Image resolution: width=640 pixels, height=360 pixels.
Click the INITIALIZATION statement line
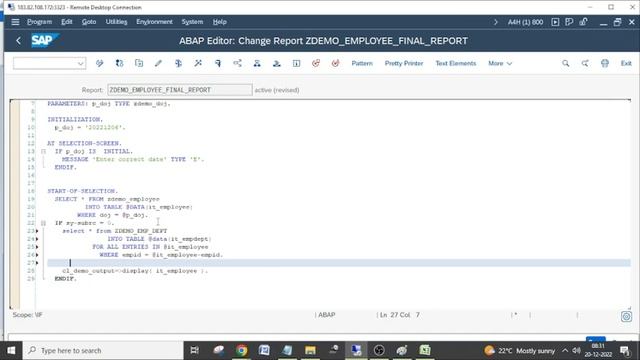75,120
